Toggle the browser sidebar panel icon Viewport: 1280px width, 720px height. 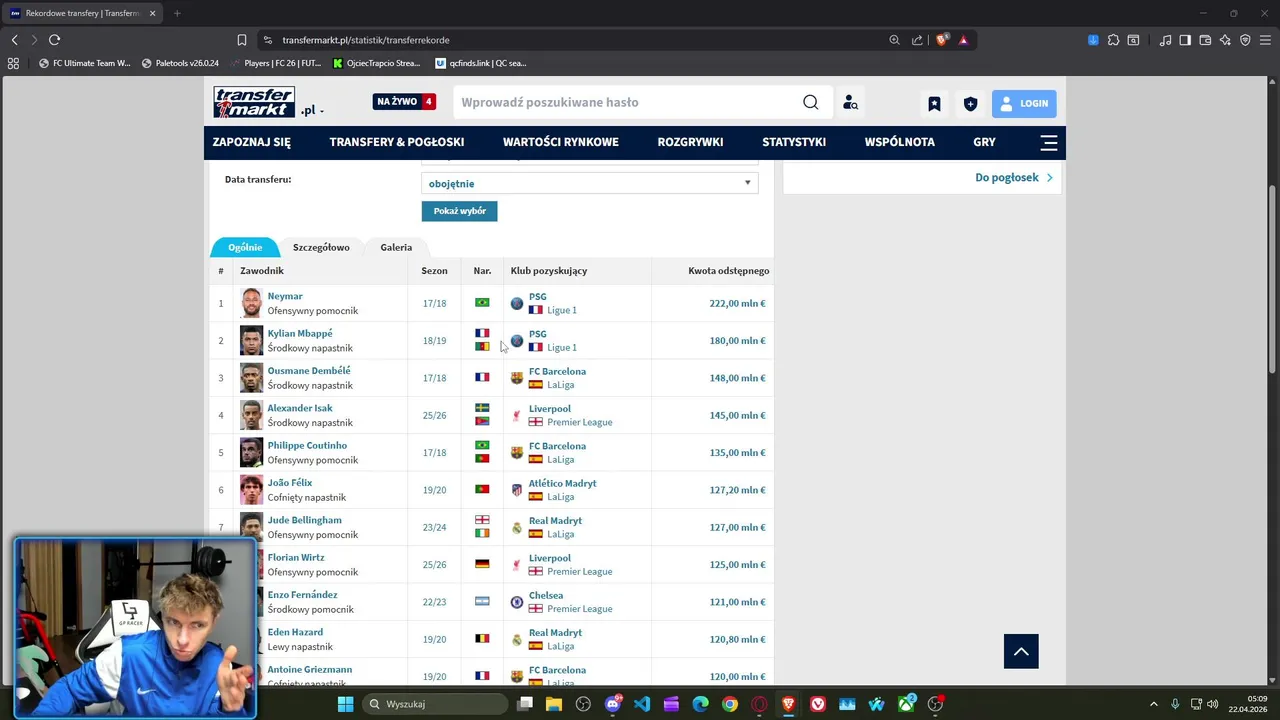click(1185, 40)
